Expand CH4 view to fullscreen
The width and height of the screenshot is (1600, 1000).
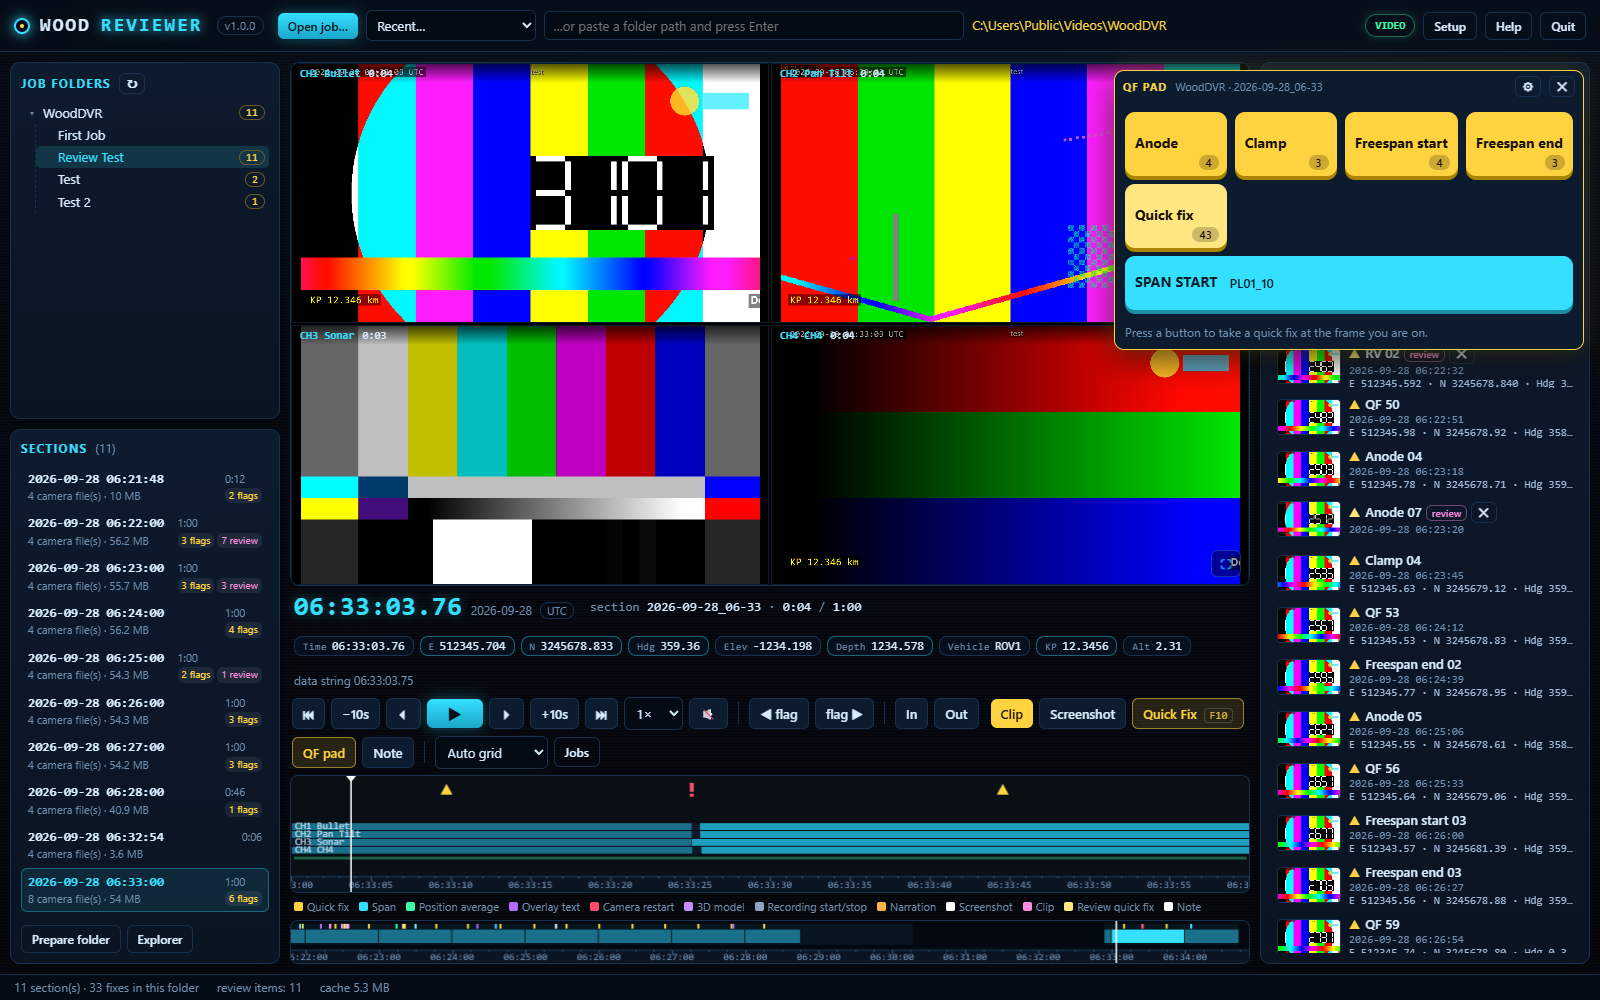coord(1225,563)
